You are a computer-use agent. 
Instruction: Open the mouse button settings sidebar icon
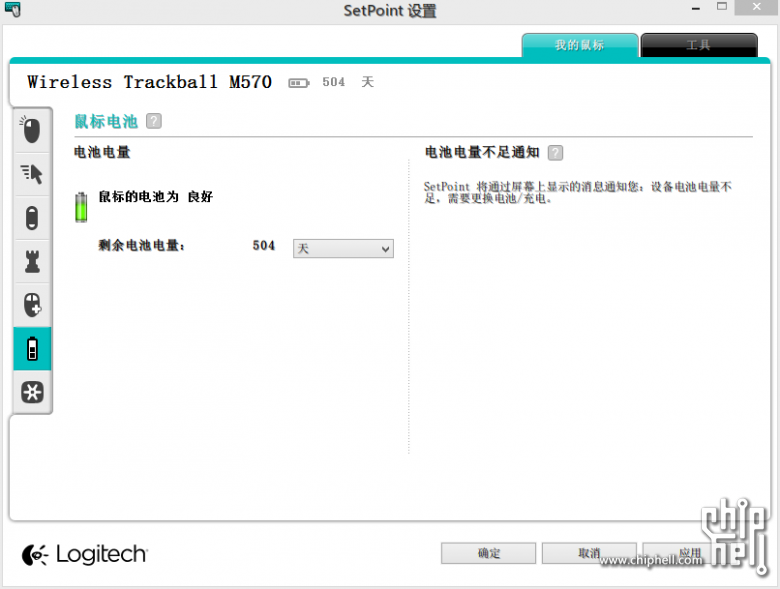pyautogui.click(x=32, y=130)
